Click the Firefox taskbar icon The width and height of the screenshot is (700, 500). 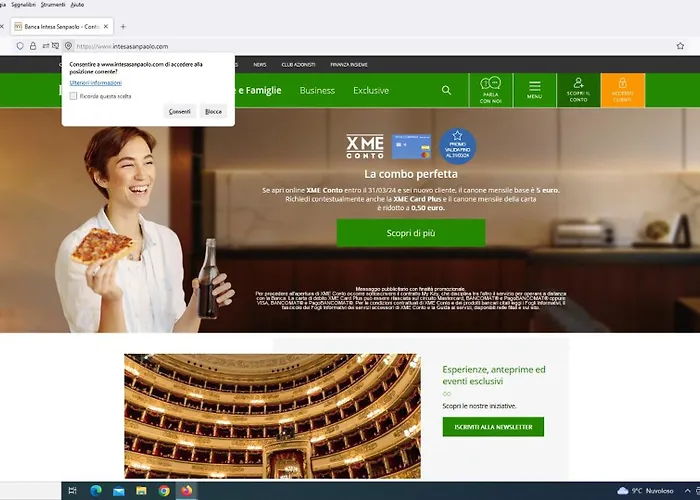tap(187, 491)
